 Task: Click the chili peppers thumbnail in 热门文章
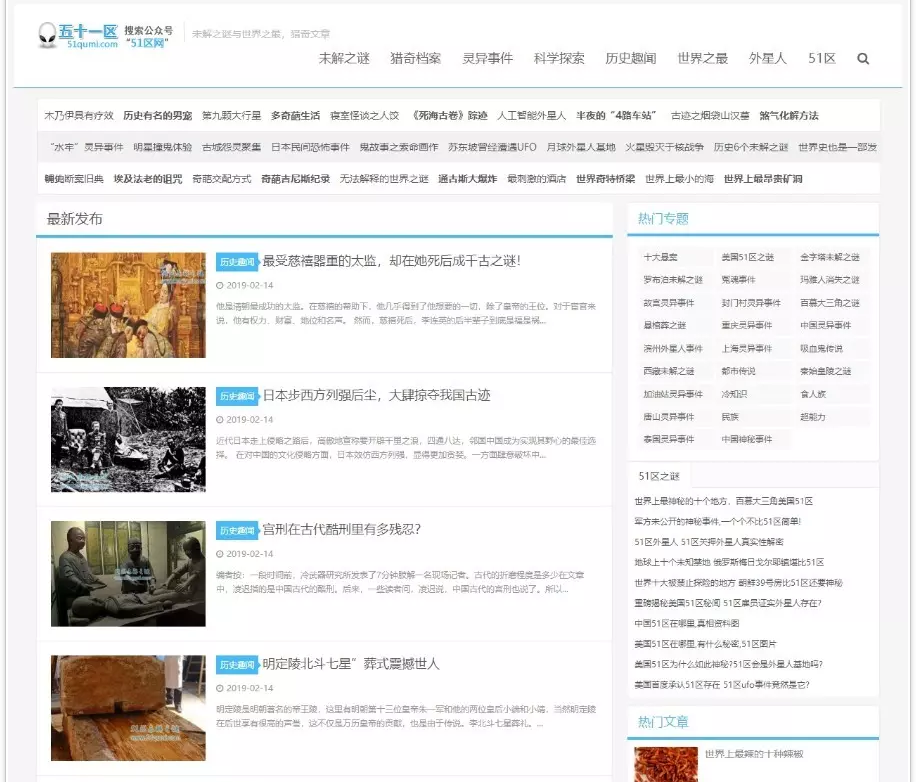tap(666, 764)
